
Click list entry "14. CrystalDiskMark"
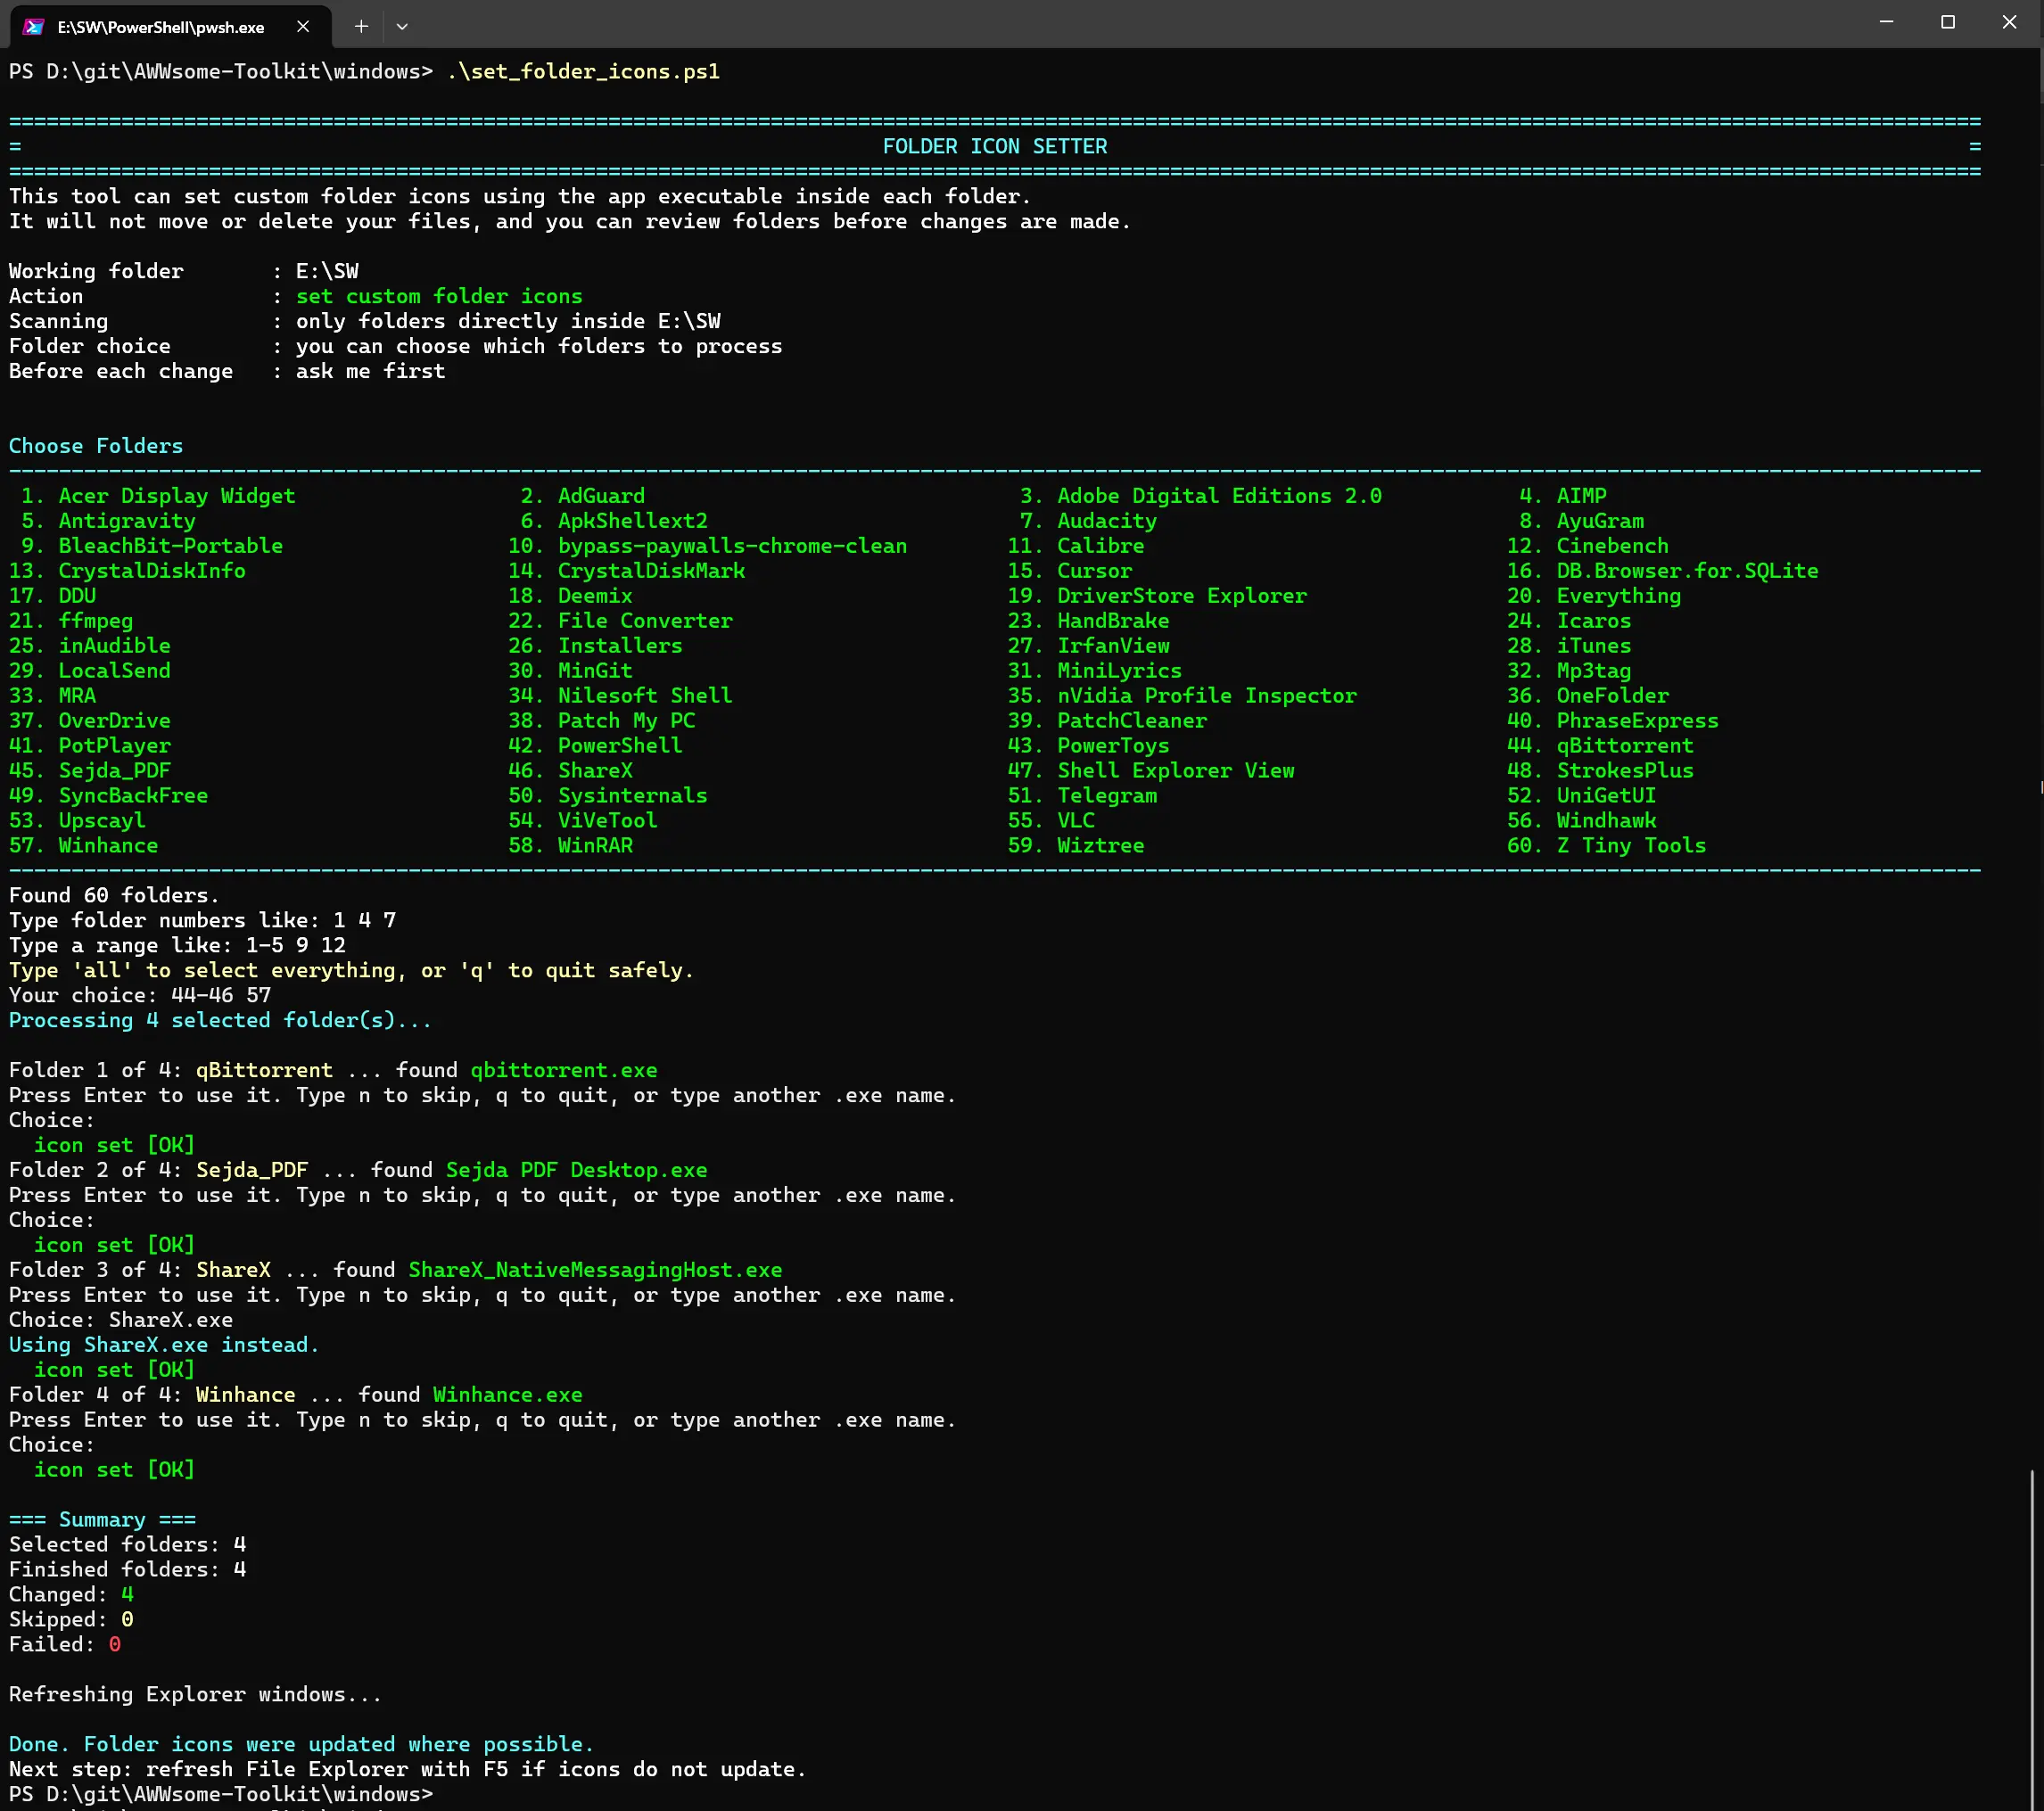[x=627, y=571]
